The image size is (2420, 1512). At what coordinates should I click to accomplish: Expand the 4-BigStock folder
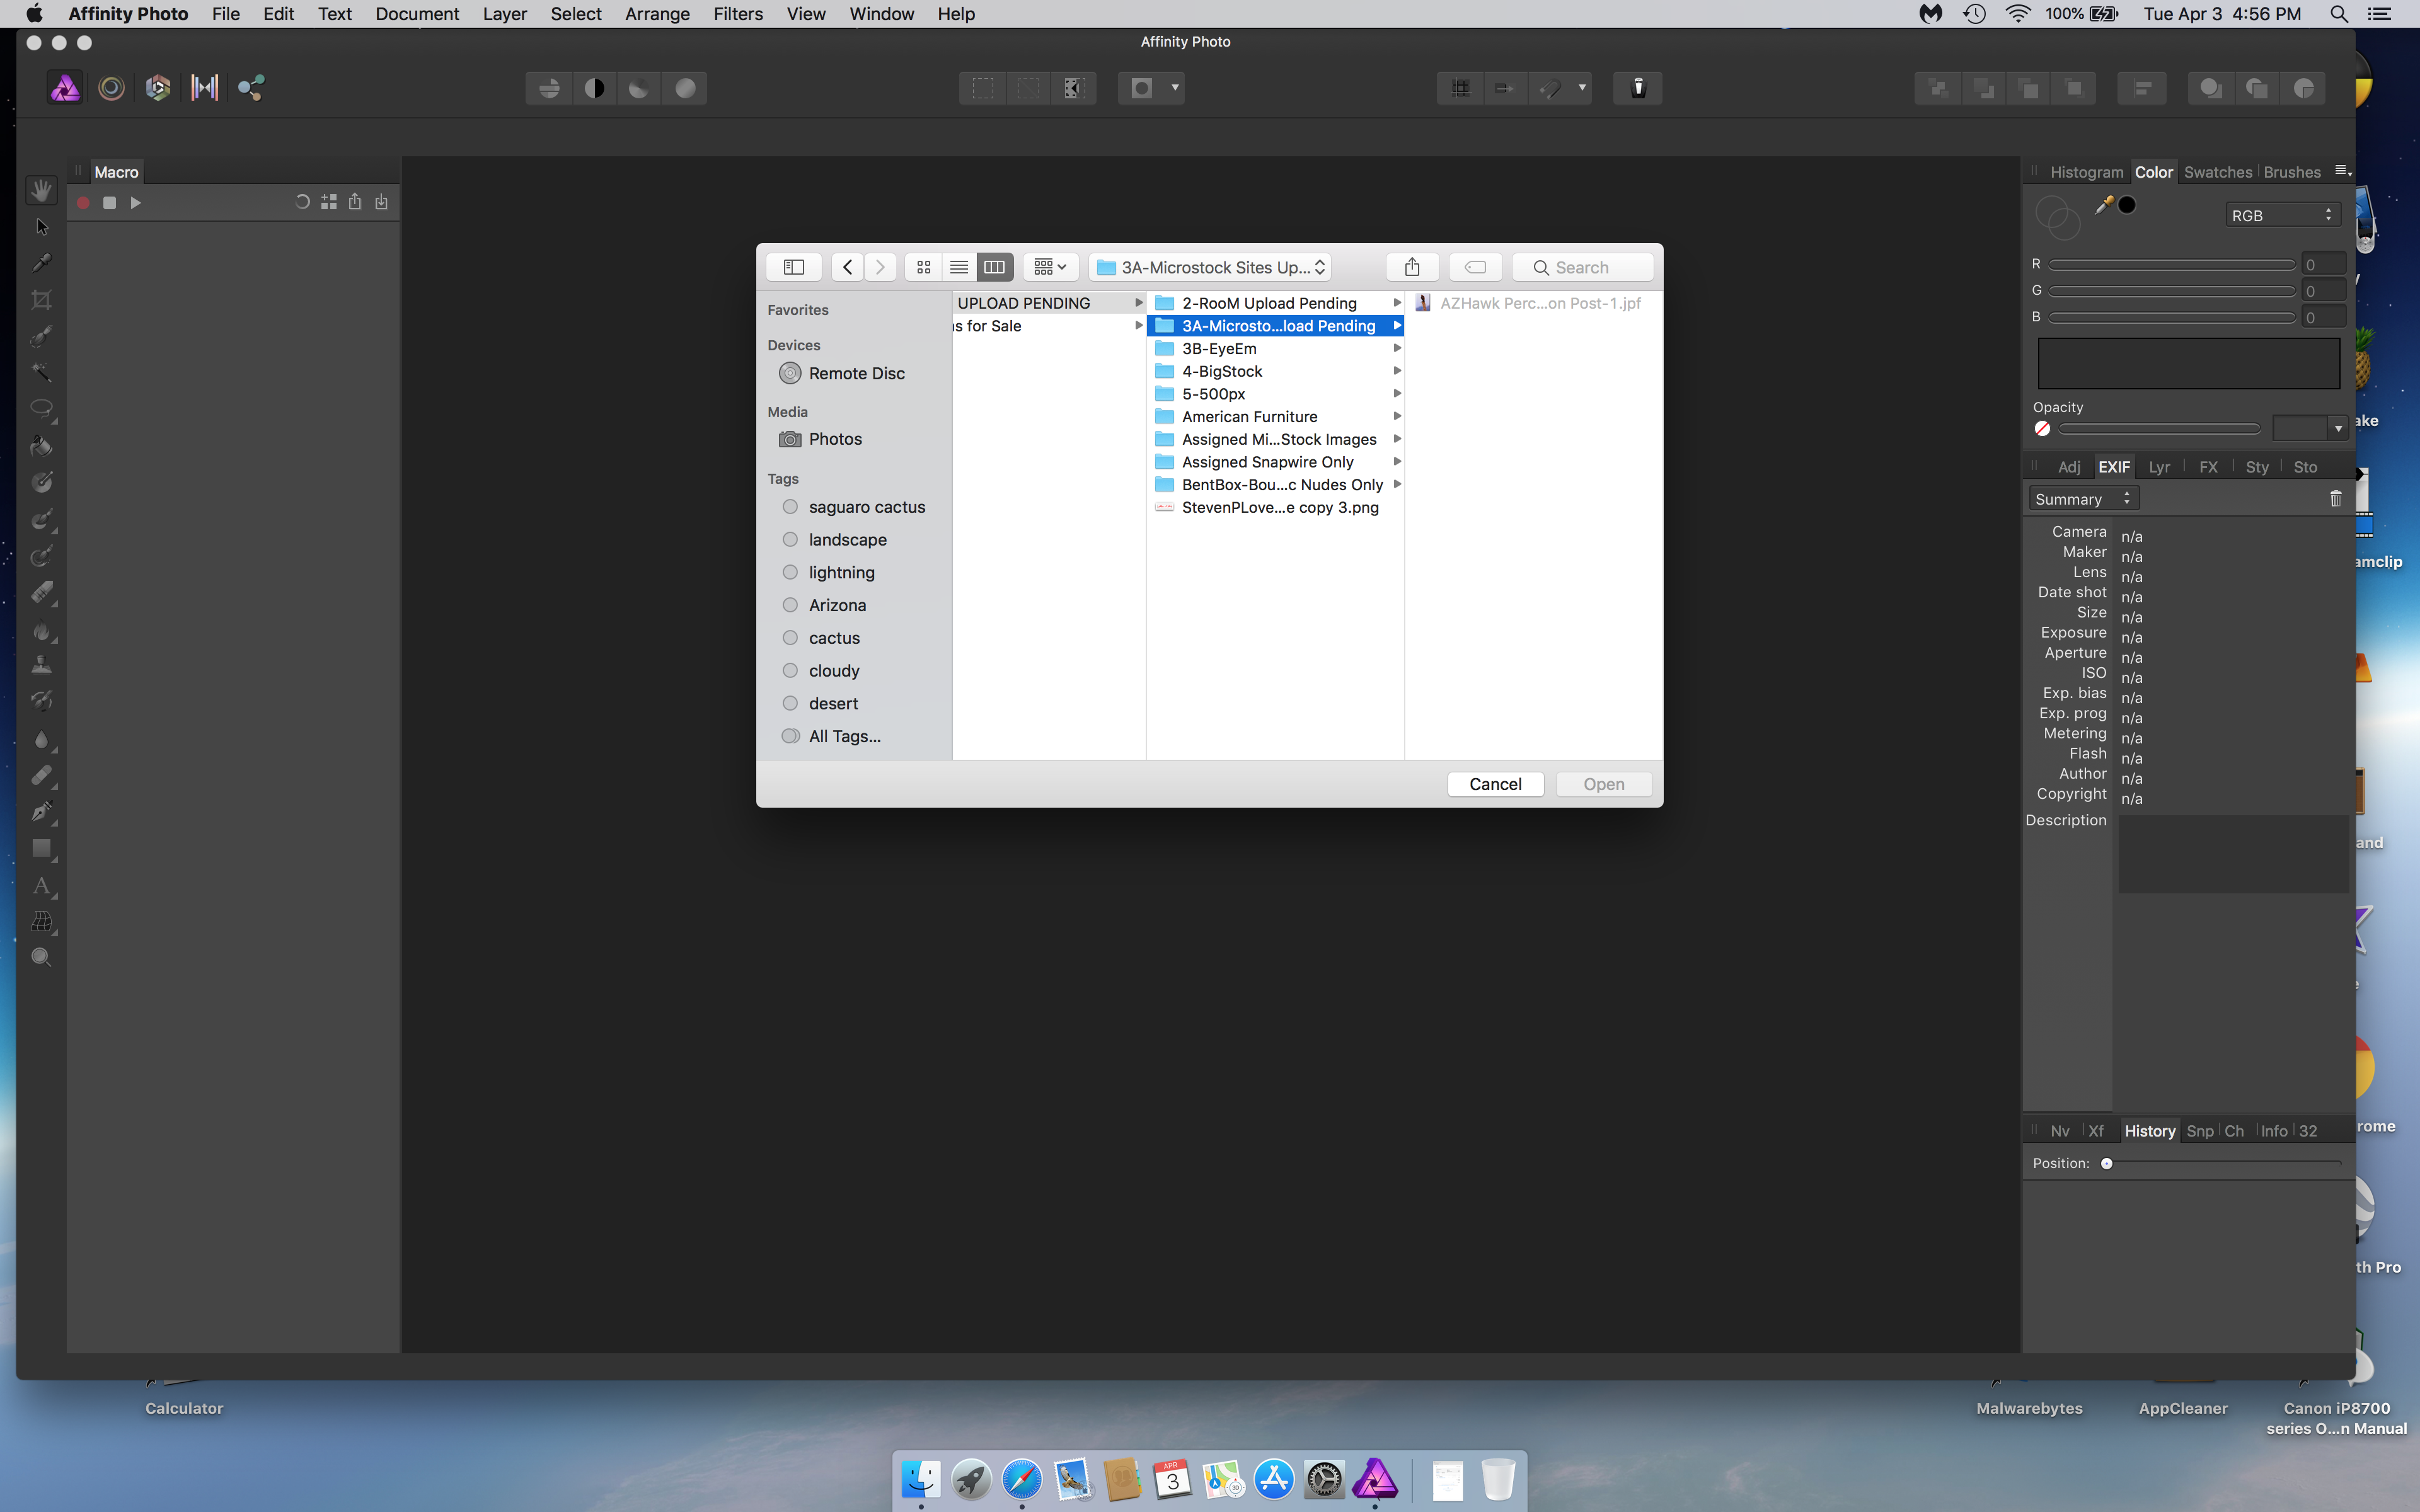pyautogui.click(x=1396, y=371)
